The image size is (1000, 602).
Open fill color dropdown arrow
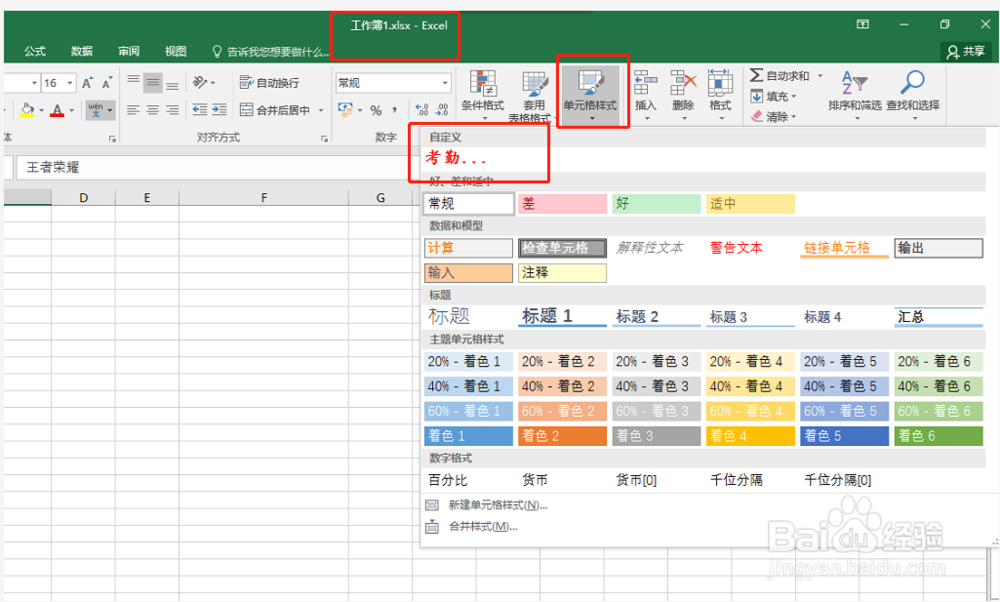click(x=41, y=110)
